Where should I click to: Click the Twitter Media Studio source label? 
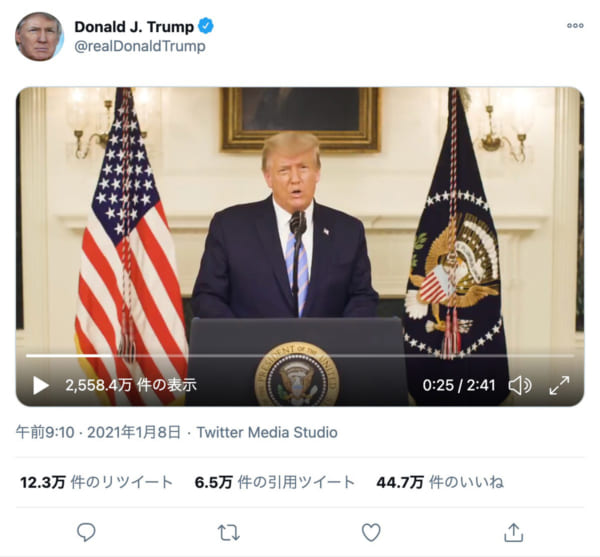tap(267, 432)
